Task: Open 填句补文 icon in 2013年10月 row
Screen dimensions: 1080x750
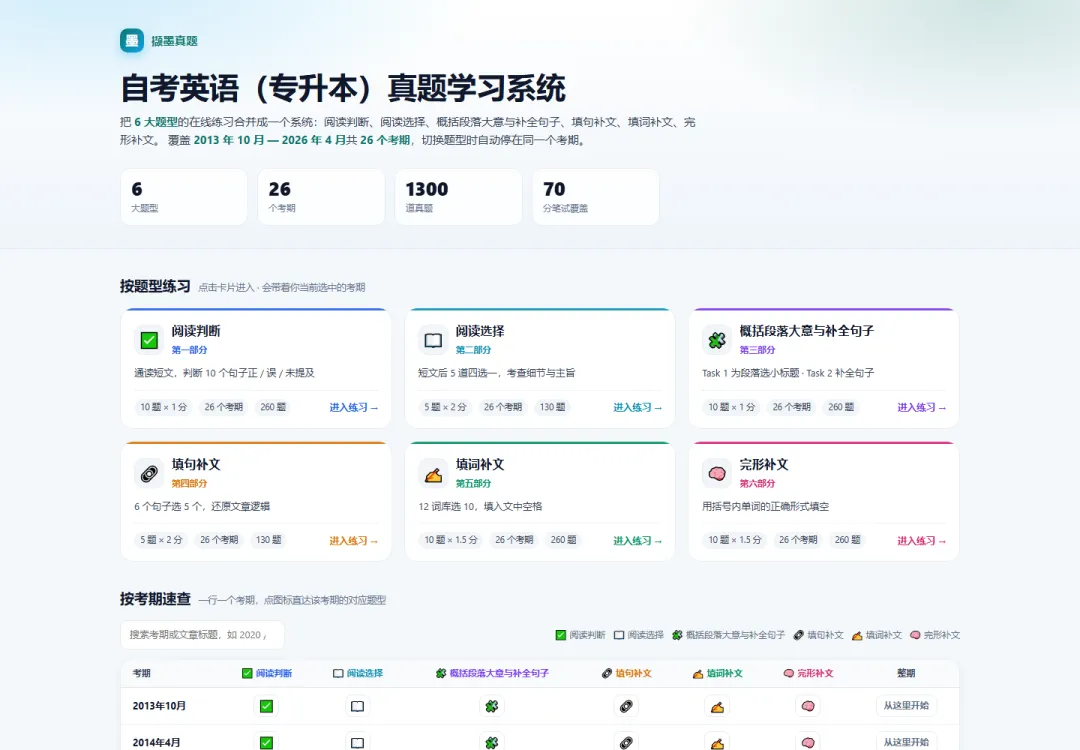Action: 626,706
